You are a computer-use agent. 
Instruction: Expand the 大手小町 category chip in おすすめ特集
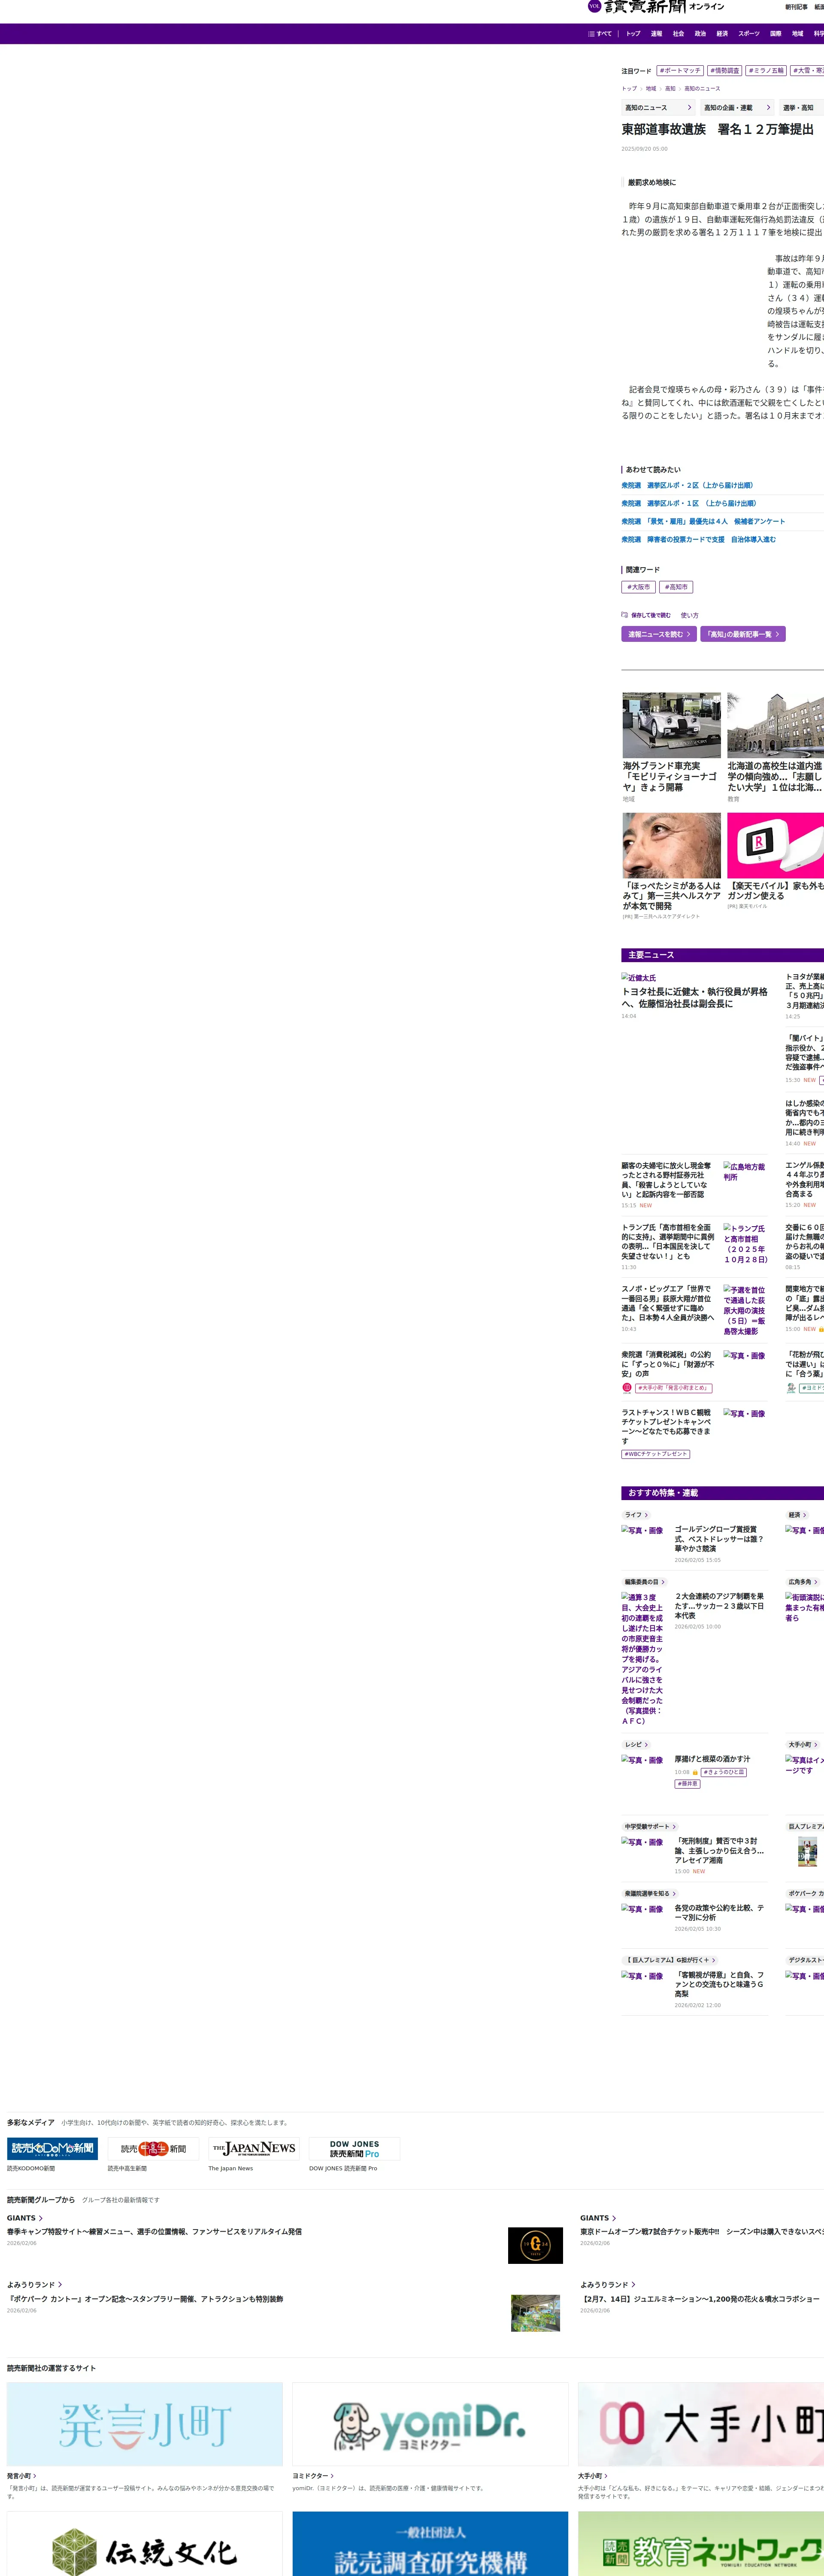[803, 1745]
